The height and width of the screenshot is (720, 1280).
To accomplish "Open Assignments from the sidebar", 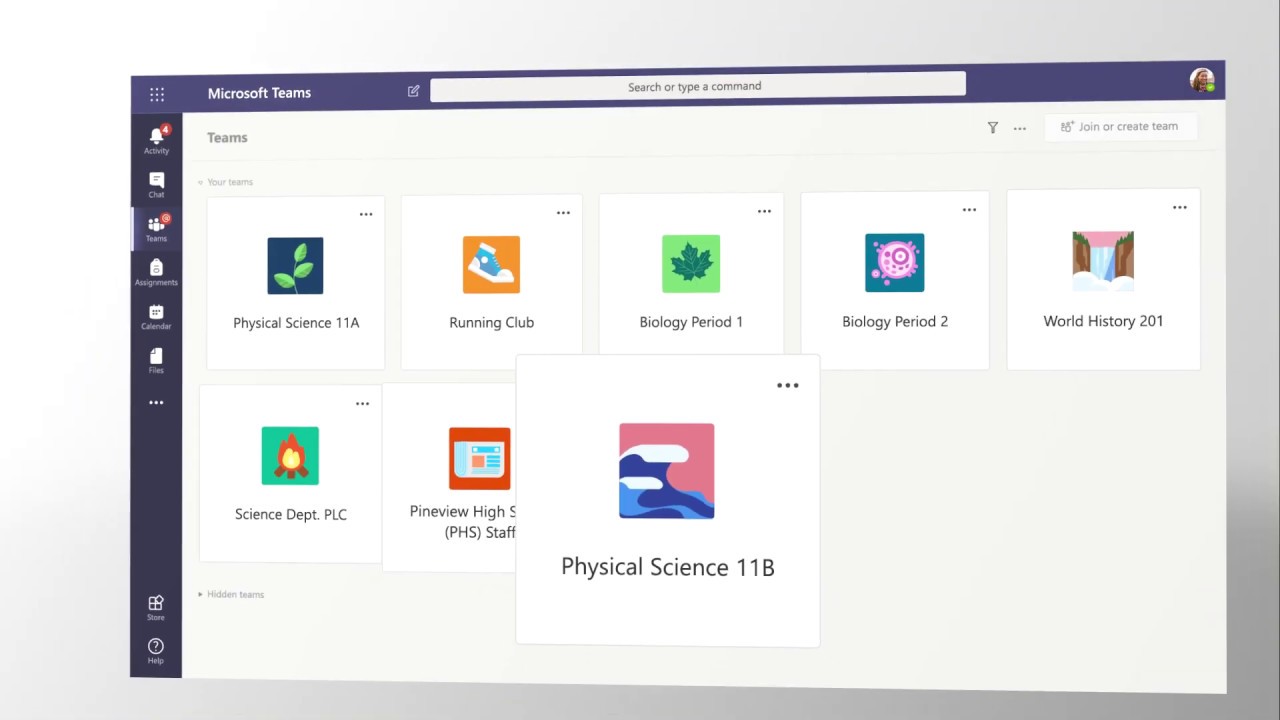I will [x=156, y=272].
